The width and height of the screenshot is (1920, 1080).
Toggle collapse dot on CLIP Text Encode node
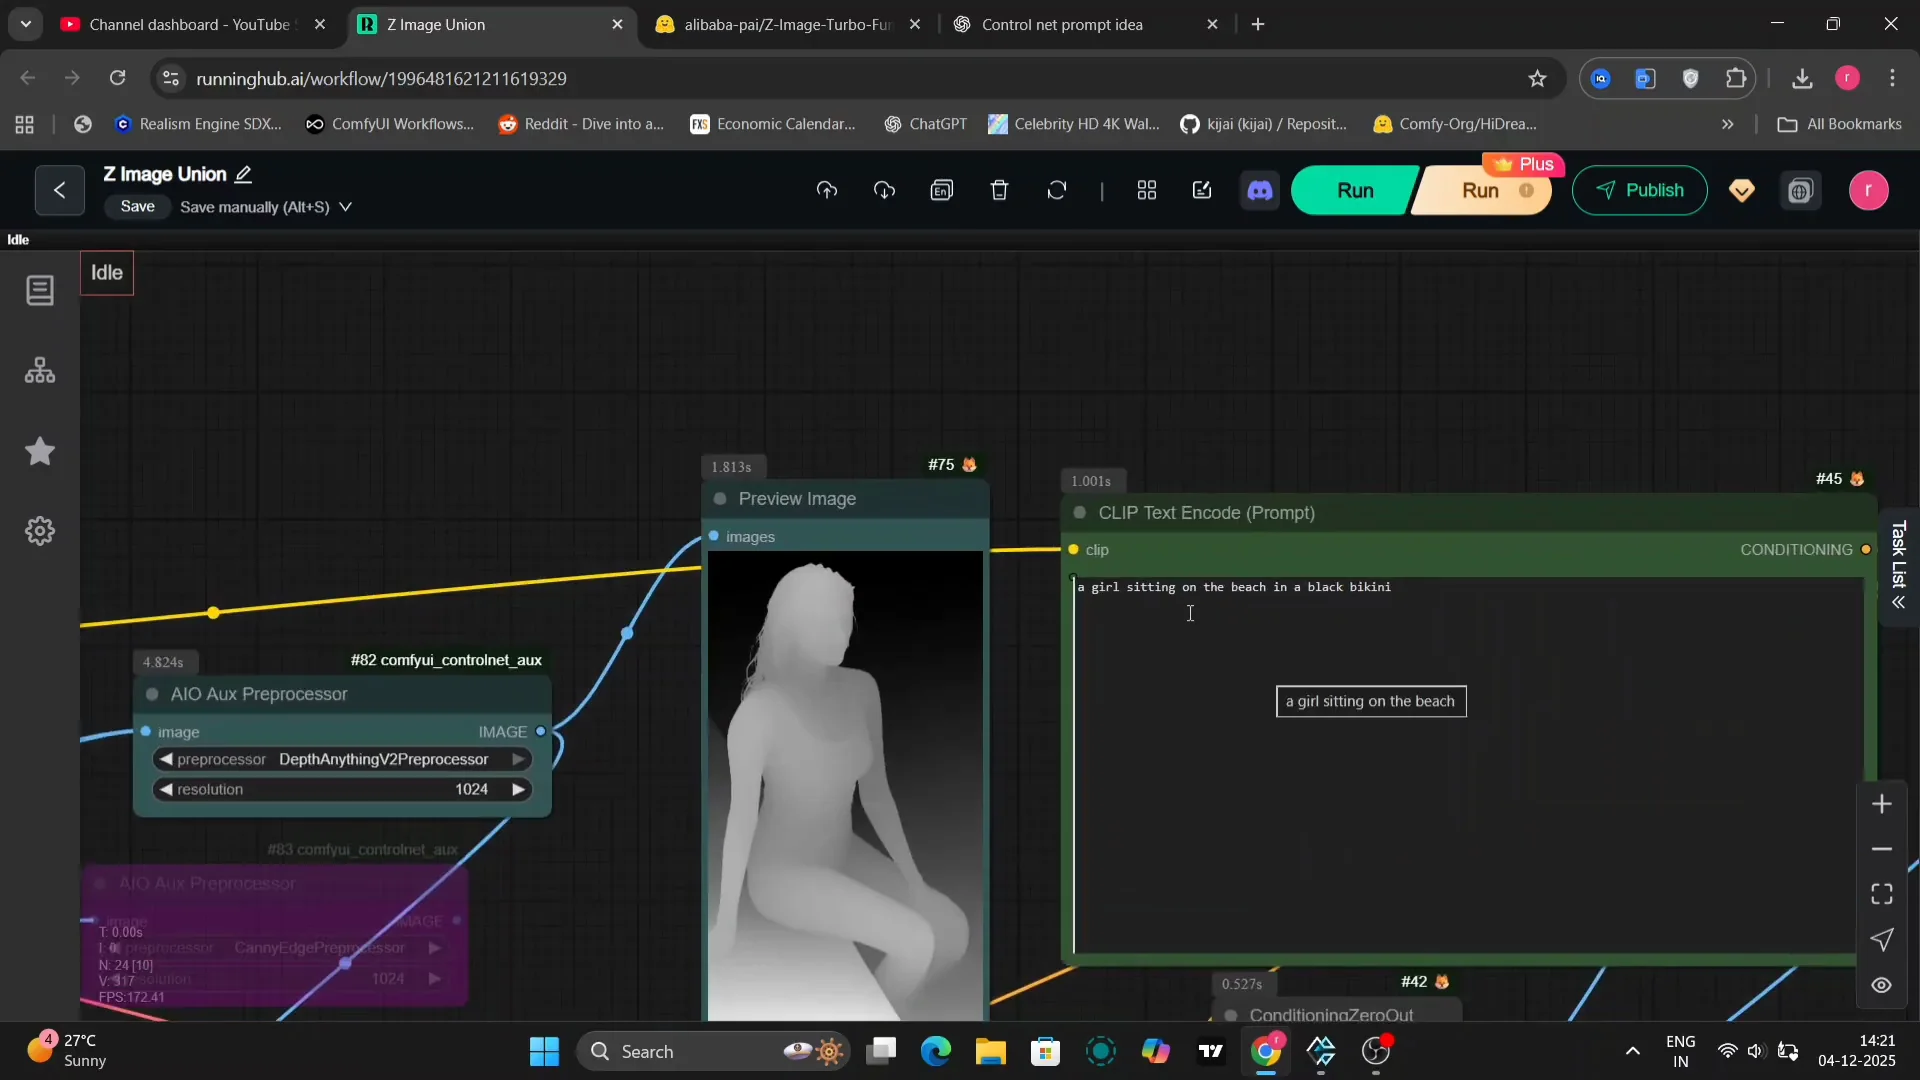pyautogui.click(x=1080, y=513)
